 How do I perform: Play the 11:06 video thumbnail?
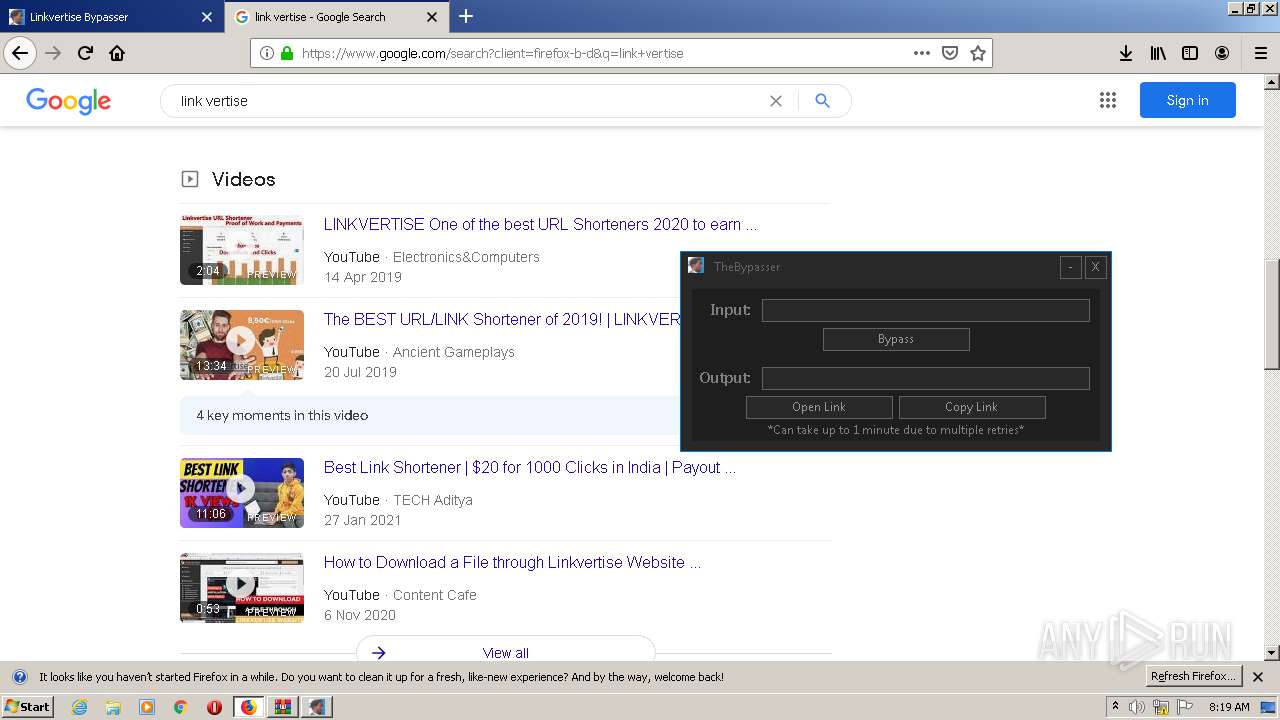[242, 493]
